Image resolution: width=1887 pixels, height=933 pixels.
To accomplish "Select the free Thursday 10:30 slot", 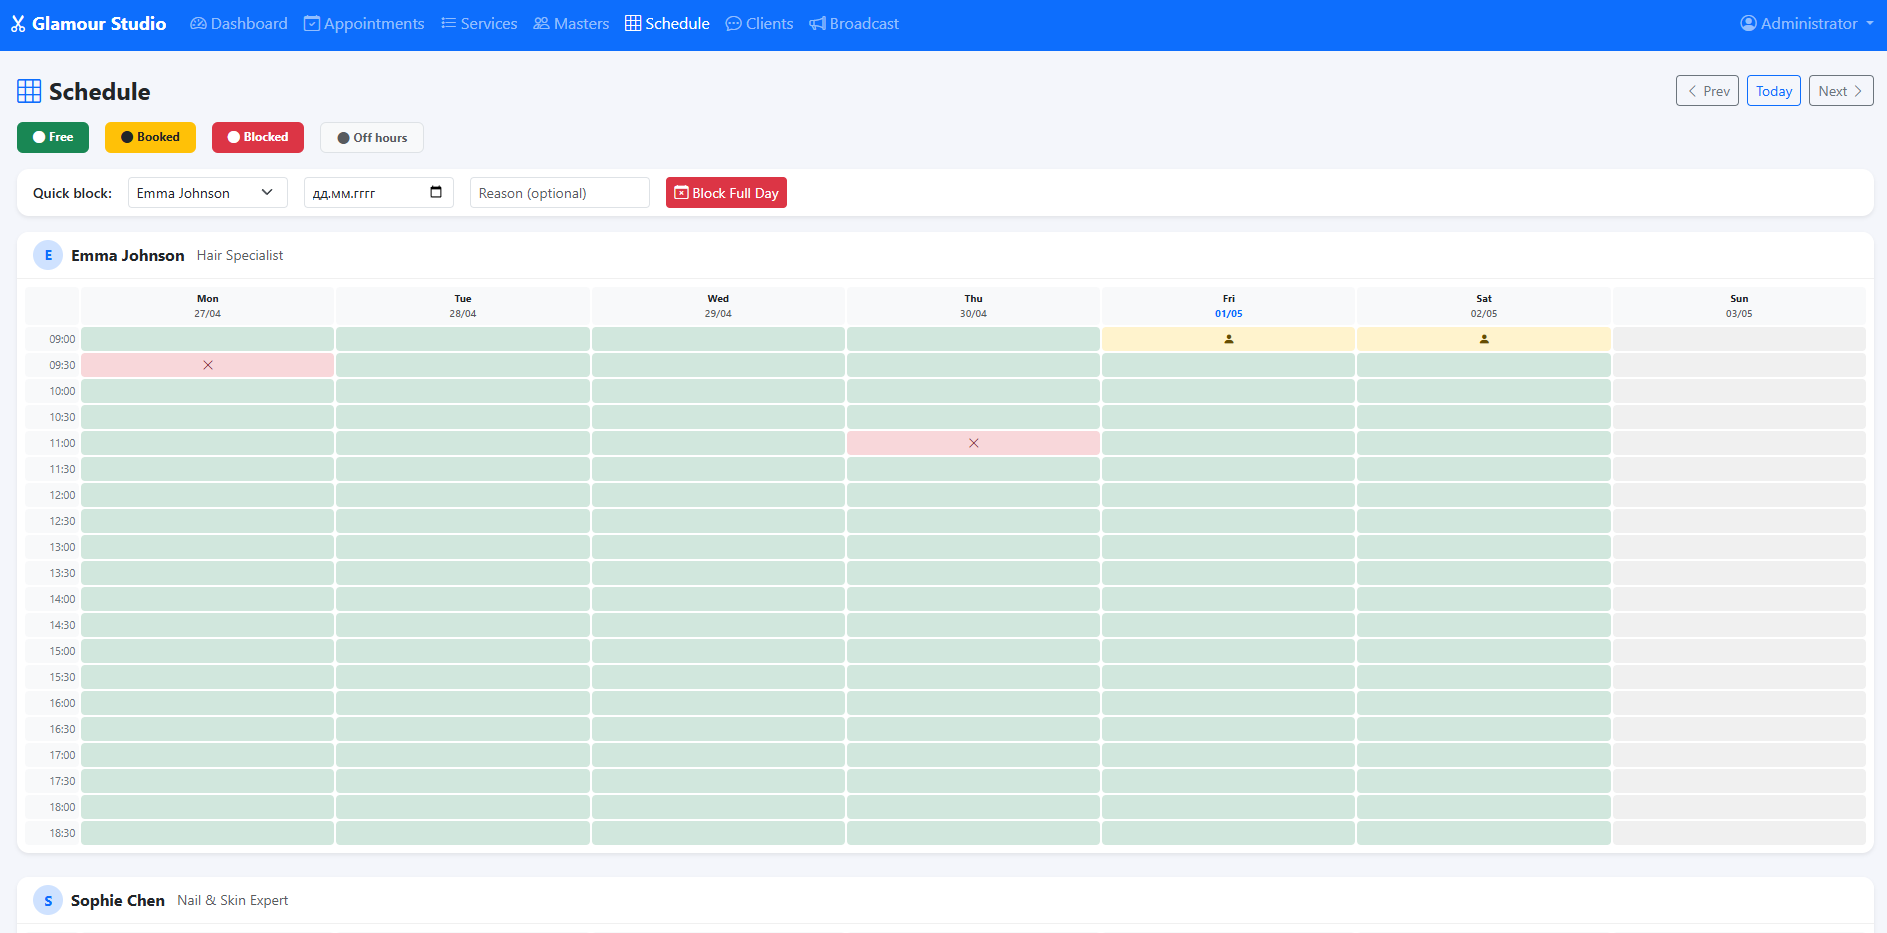I will (x=973, y=417).
